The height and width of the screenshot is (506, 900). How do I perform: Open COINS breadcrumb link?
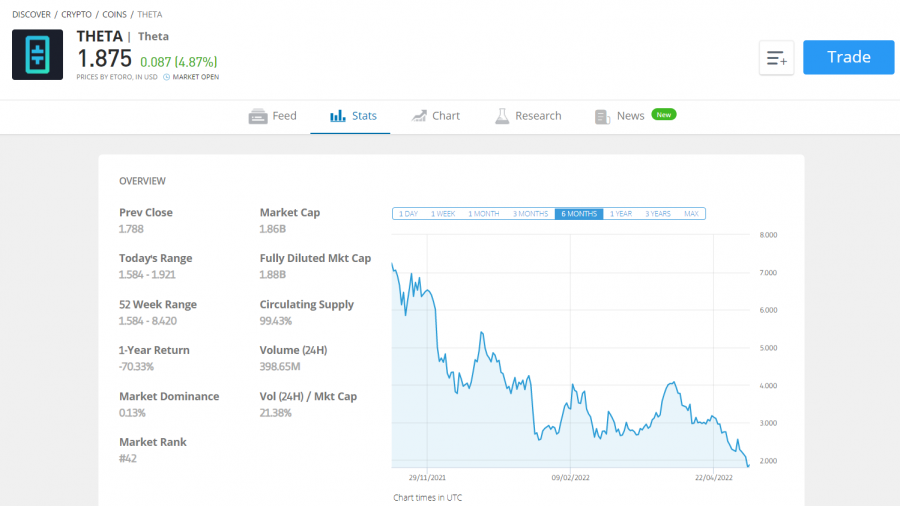(114, 14)
